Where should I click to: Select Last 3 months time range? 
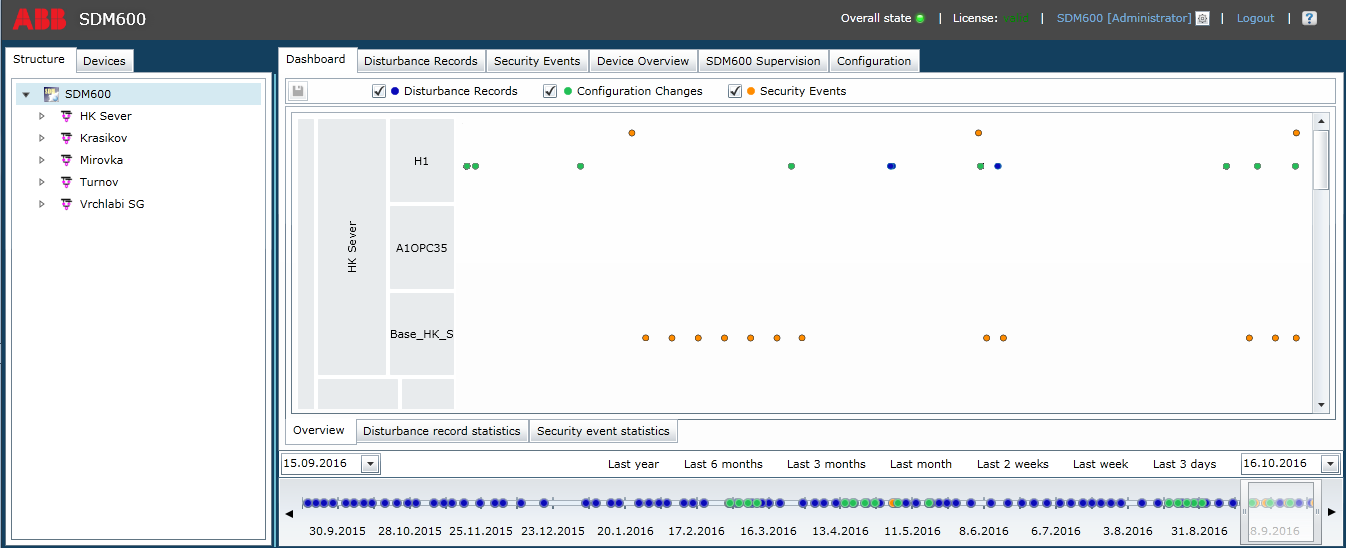826,464
